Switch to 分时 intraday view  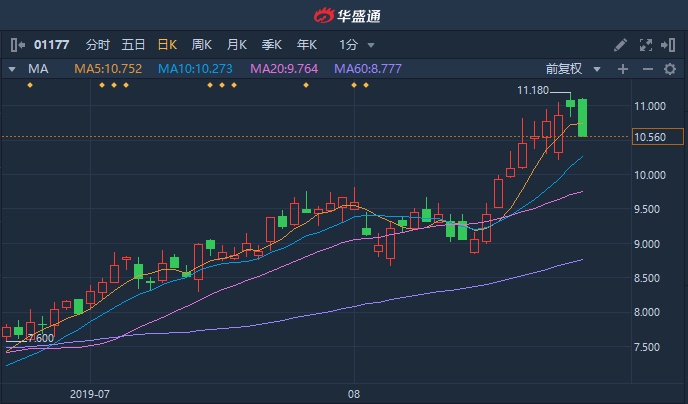(x=98, y=45)
